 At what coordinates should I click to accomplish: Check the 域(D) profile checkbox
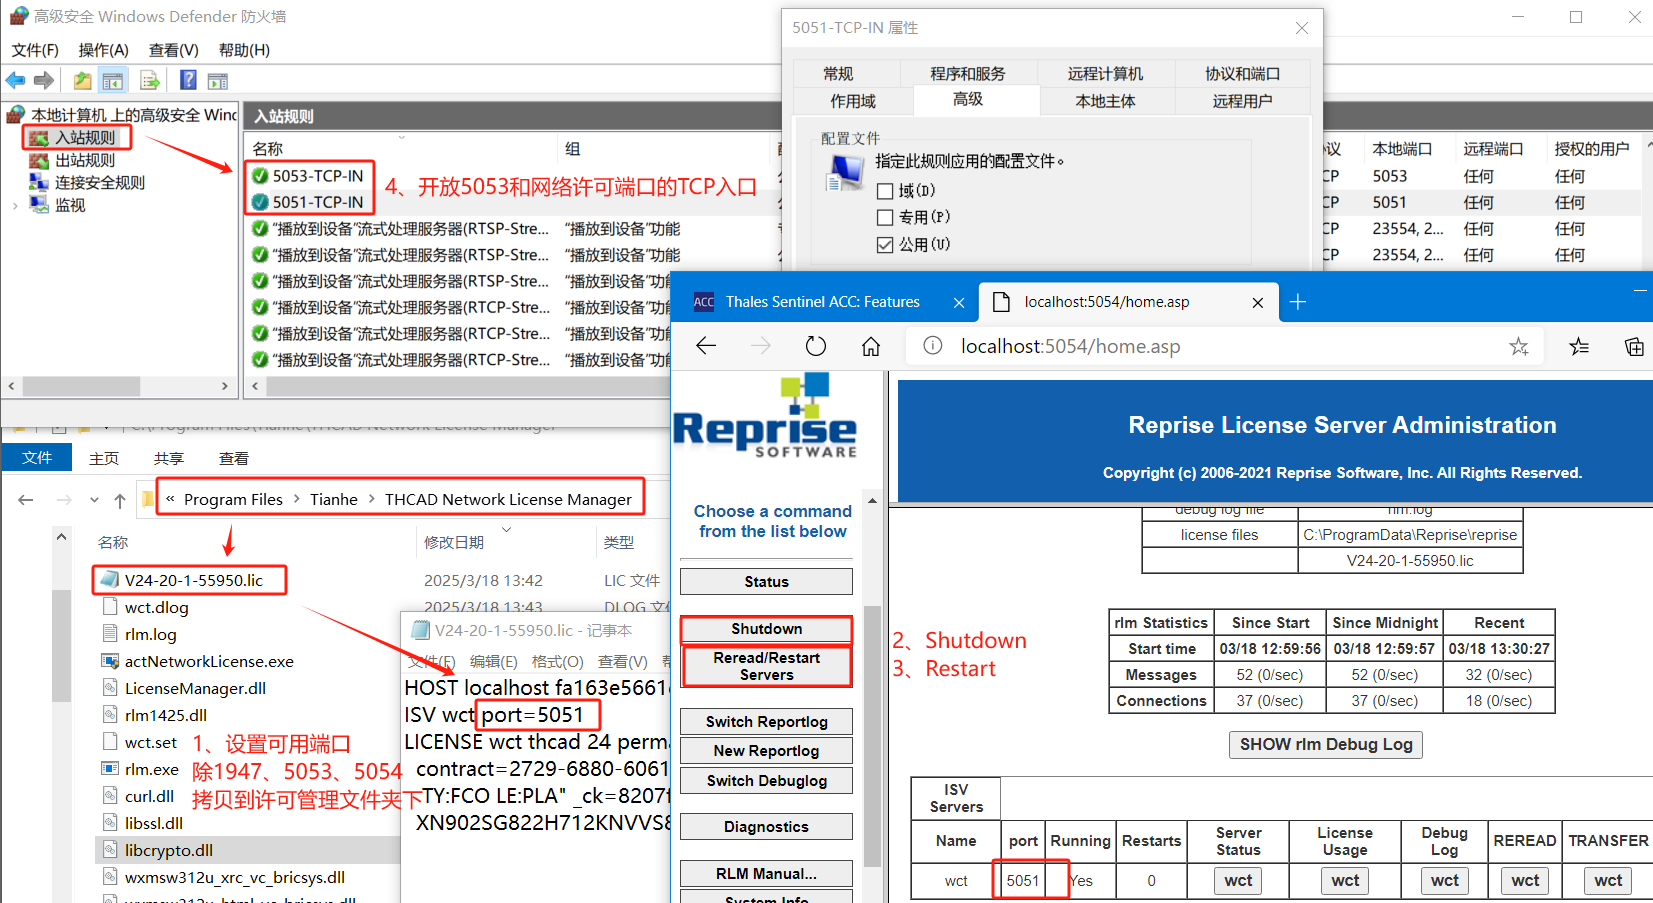pos(885,191)
